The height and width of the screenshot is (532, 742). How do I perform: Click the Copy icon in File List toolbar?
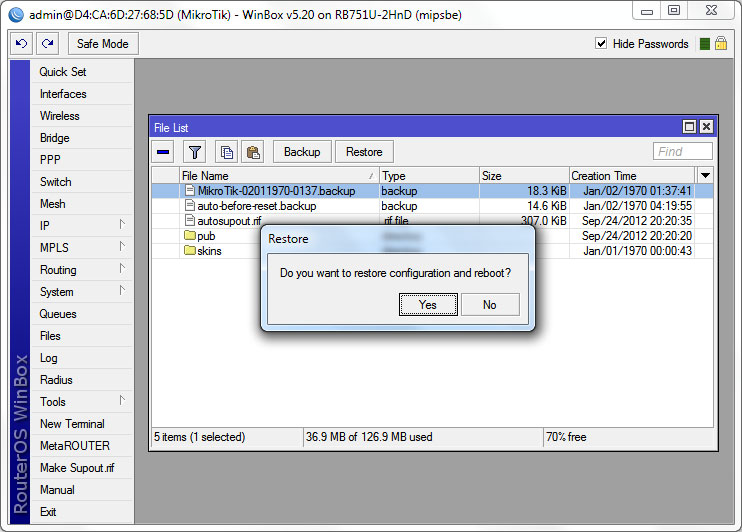tap(227, 152)
